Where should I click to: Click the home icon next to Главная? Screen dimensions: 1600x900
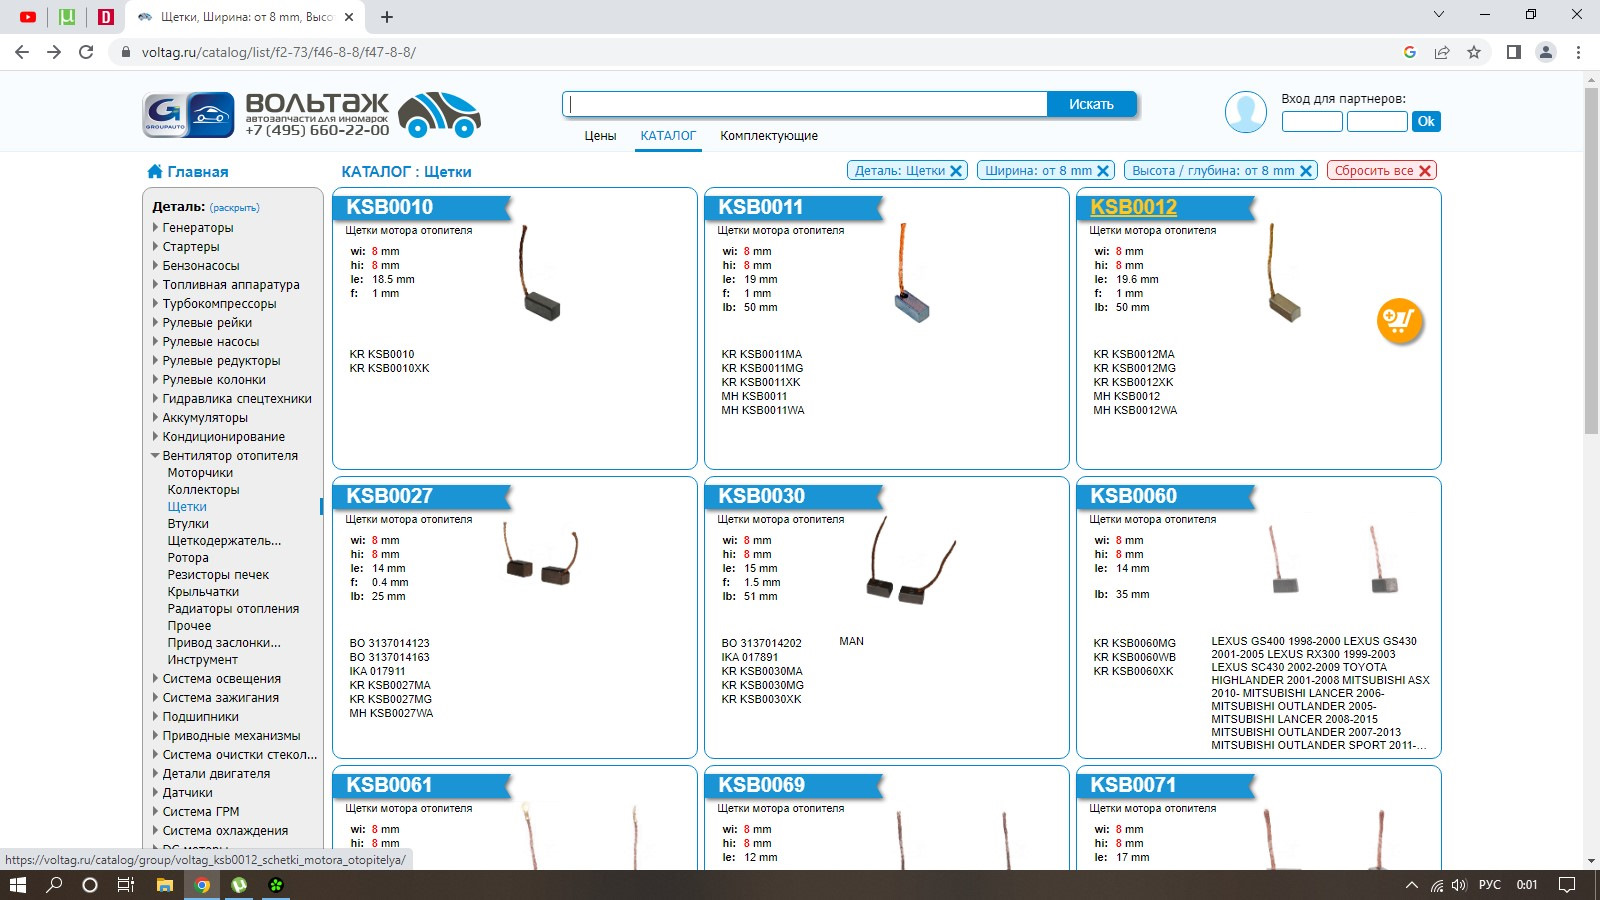155,171
